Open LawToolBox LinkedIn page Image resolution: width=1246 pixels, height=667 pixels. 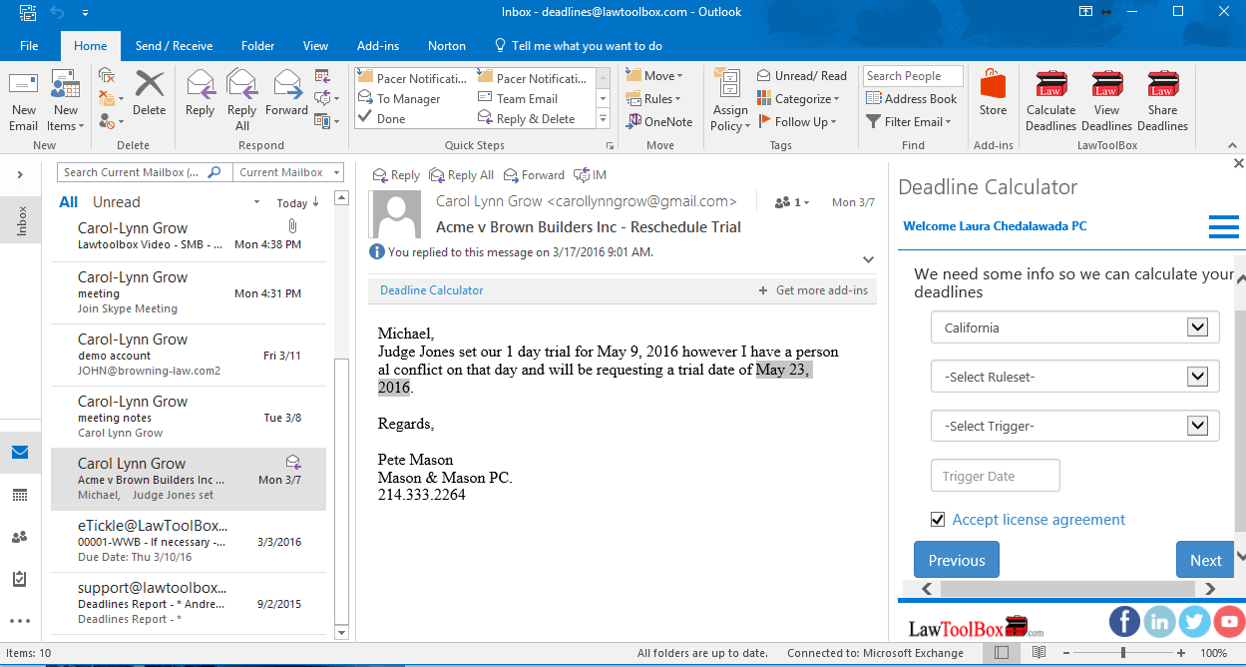1160,622
